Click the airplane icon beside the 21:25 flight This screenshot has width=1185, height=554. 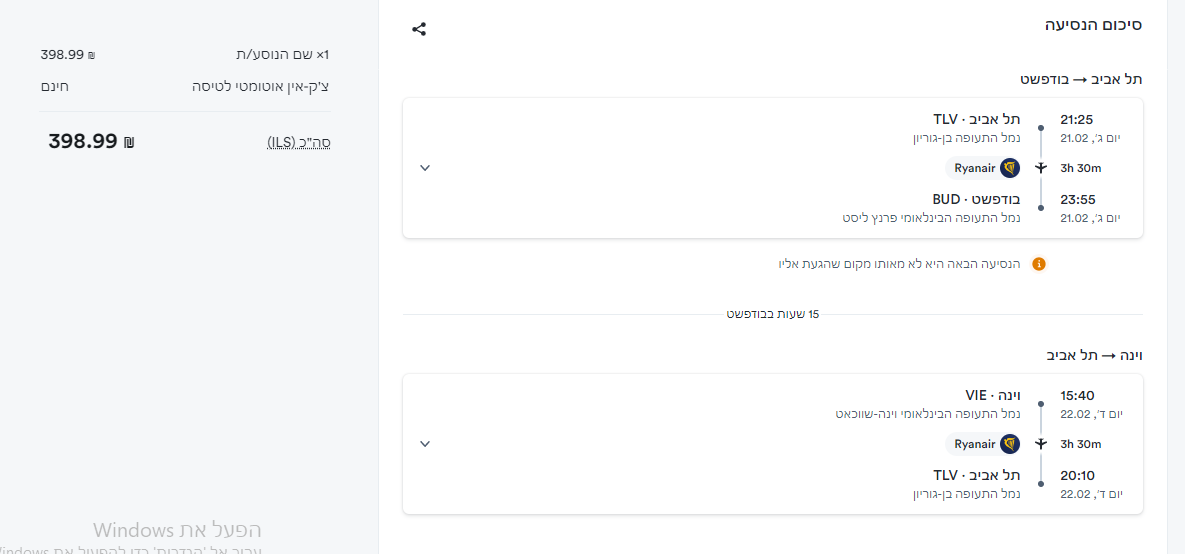(1041, 168)
